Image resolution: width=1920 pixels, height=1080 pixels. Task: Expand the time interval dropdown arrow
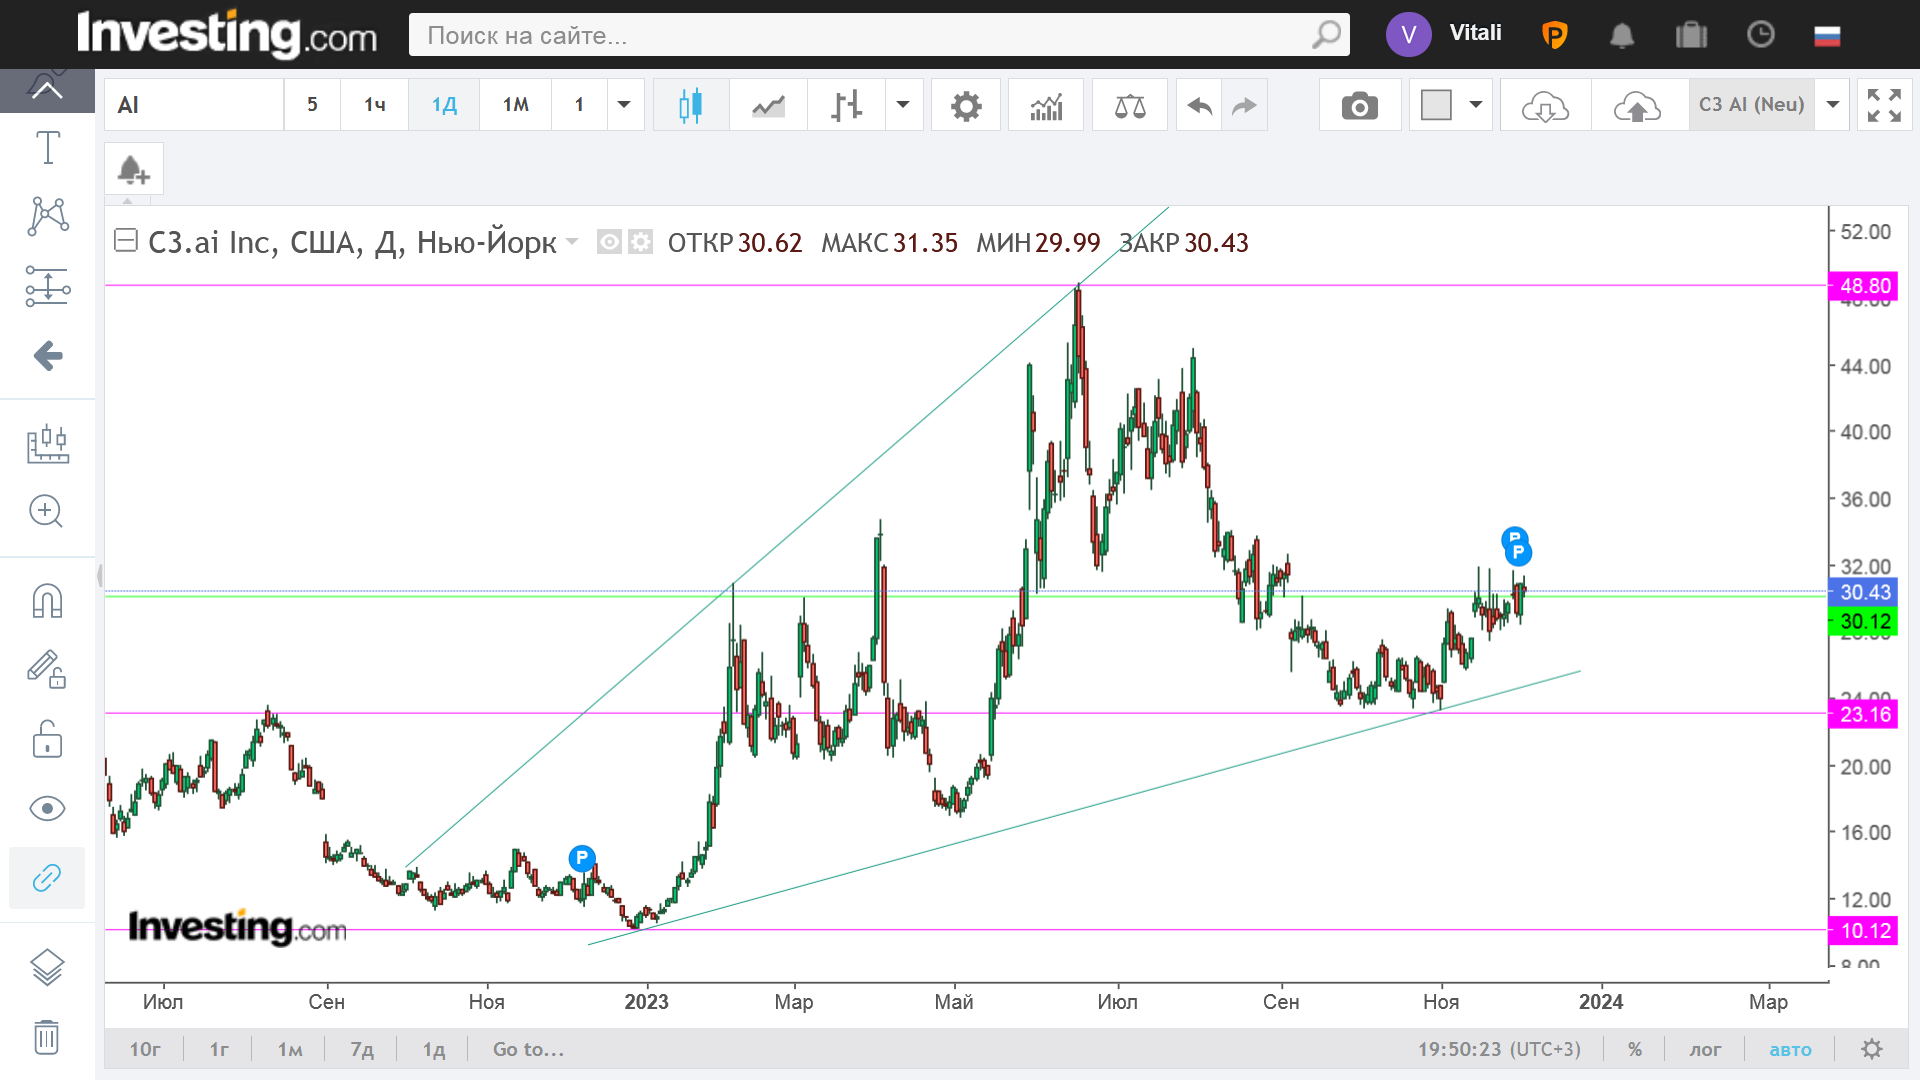point(624,105)
